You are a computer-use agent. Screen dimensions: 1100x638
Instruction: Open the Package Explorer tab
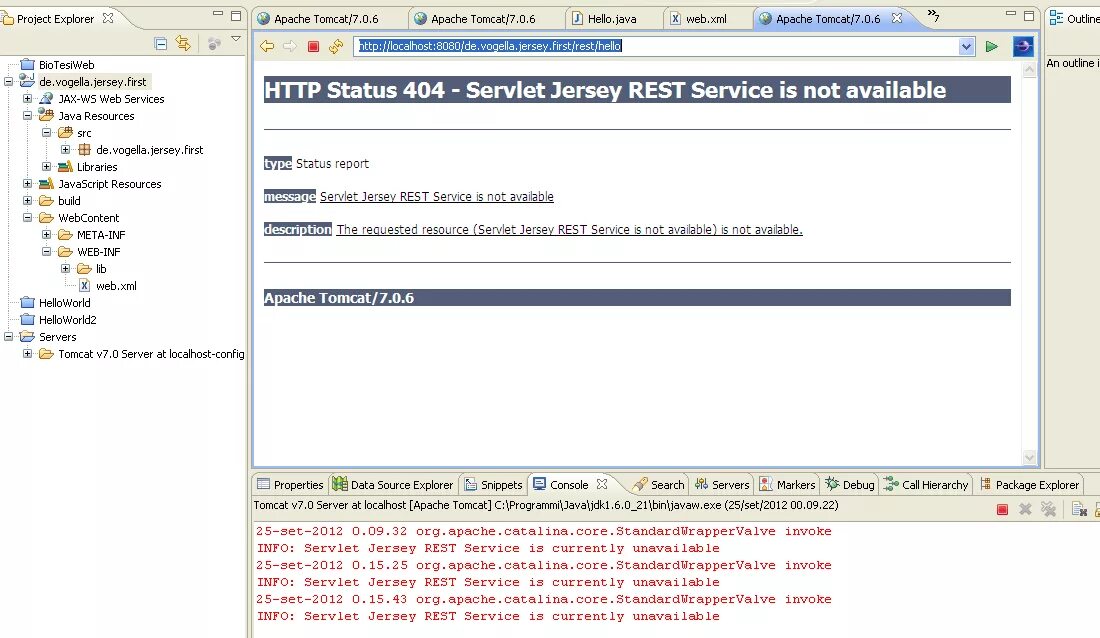1029,484
